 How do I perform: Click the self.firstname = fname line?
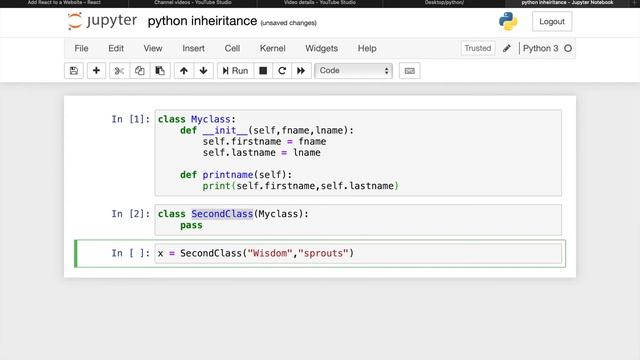264,142
